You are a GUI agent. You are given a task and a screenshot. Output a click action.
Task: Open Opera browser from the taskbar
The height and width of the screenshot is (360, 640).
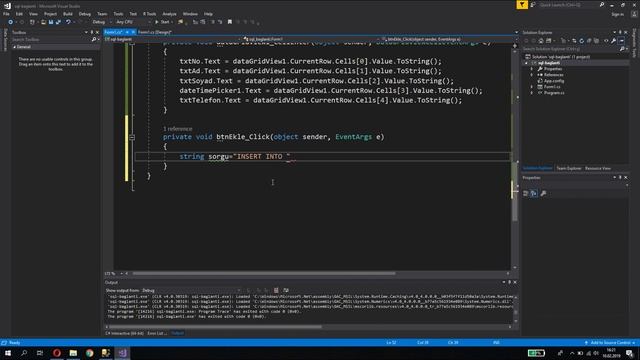point(57,353)
